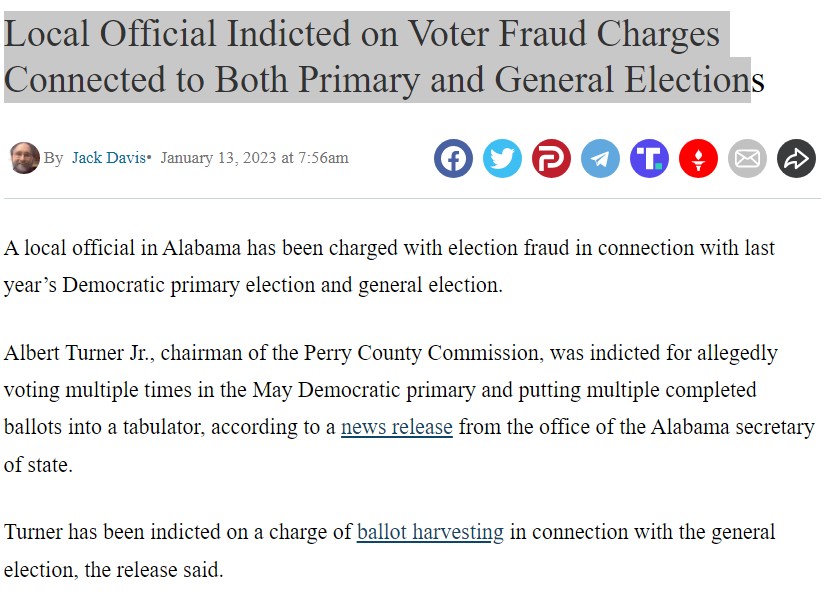
Task: Share article on Facebook
Action: (453, 158)
